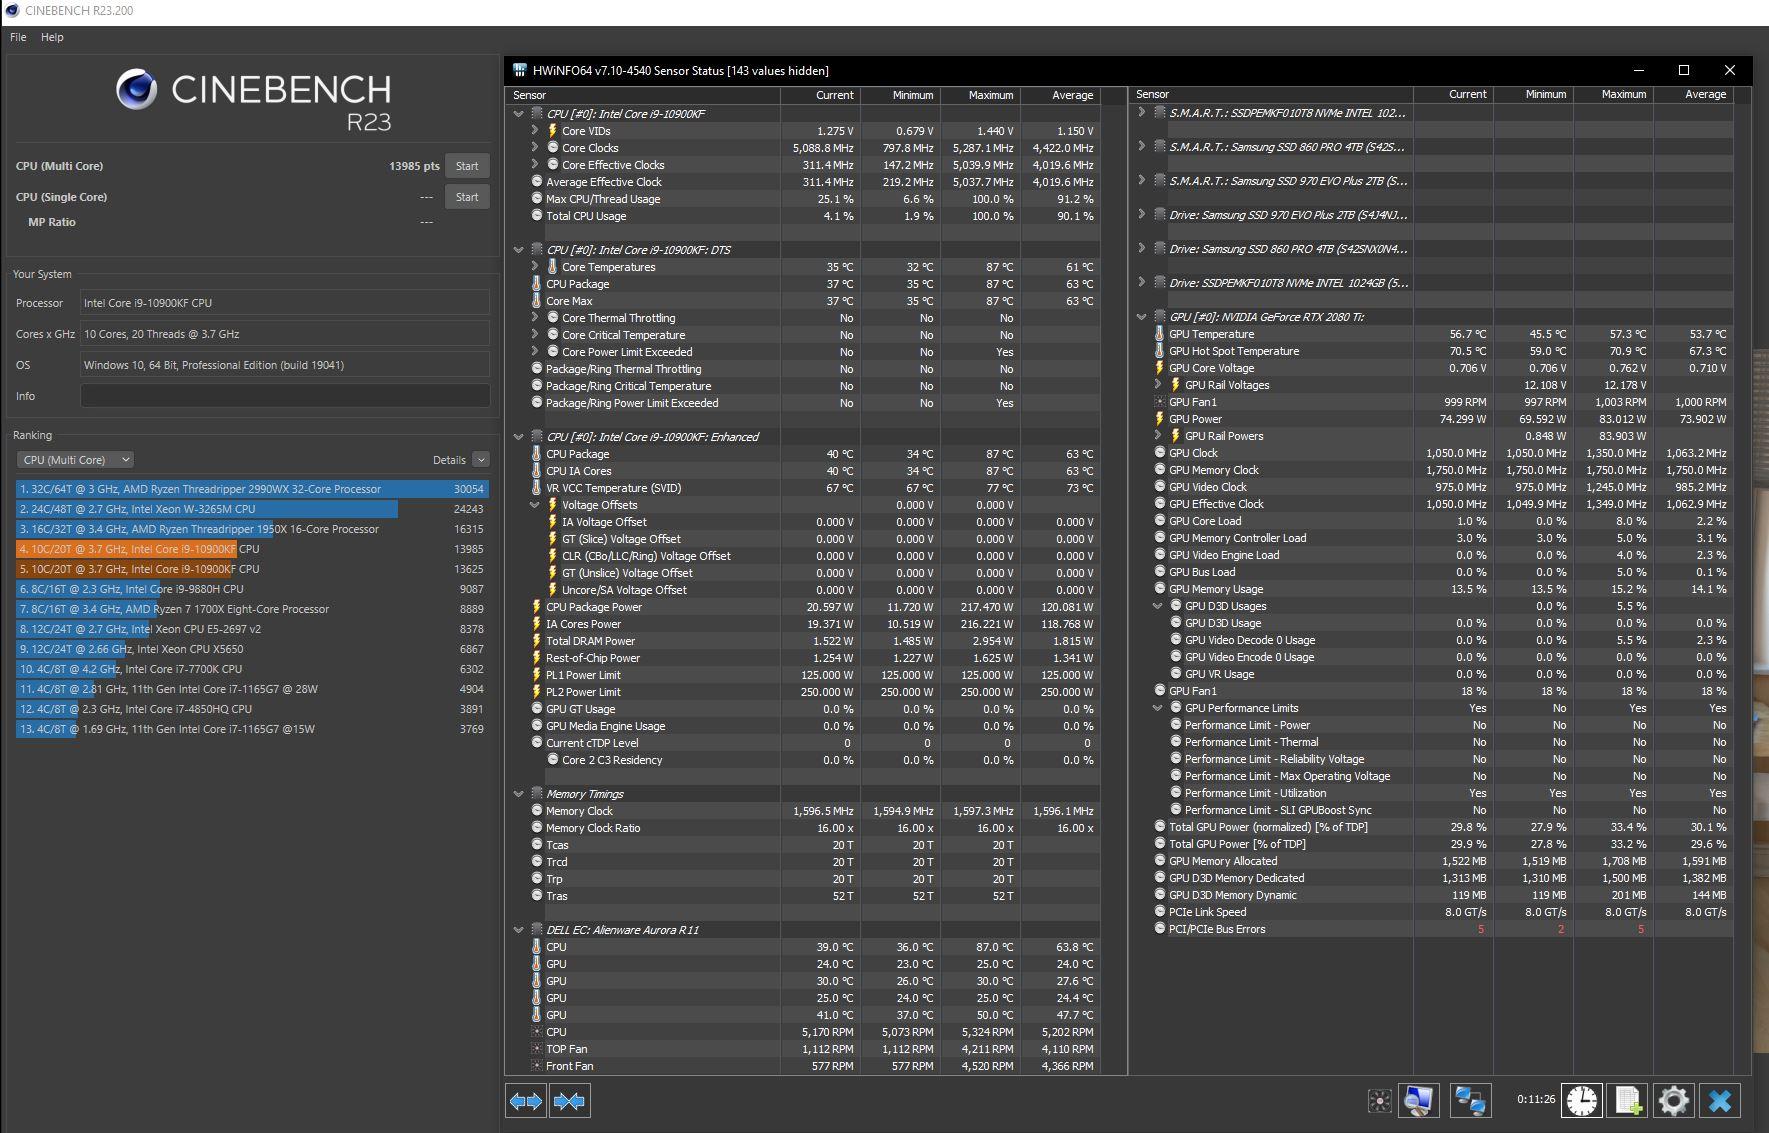Viewport: 1769px width, 1133px height.
Task: Open HWiNFO sensor settings gear
Action: pyautogui.click(x=1673, y=1101)
